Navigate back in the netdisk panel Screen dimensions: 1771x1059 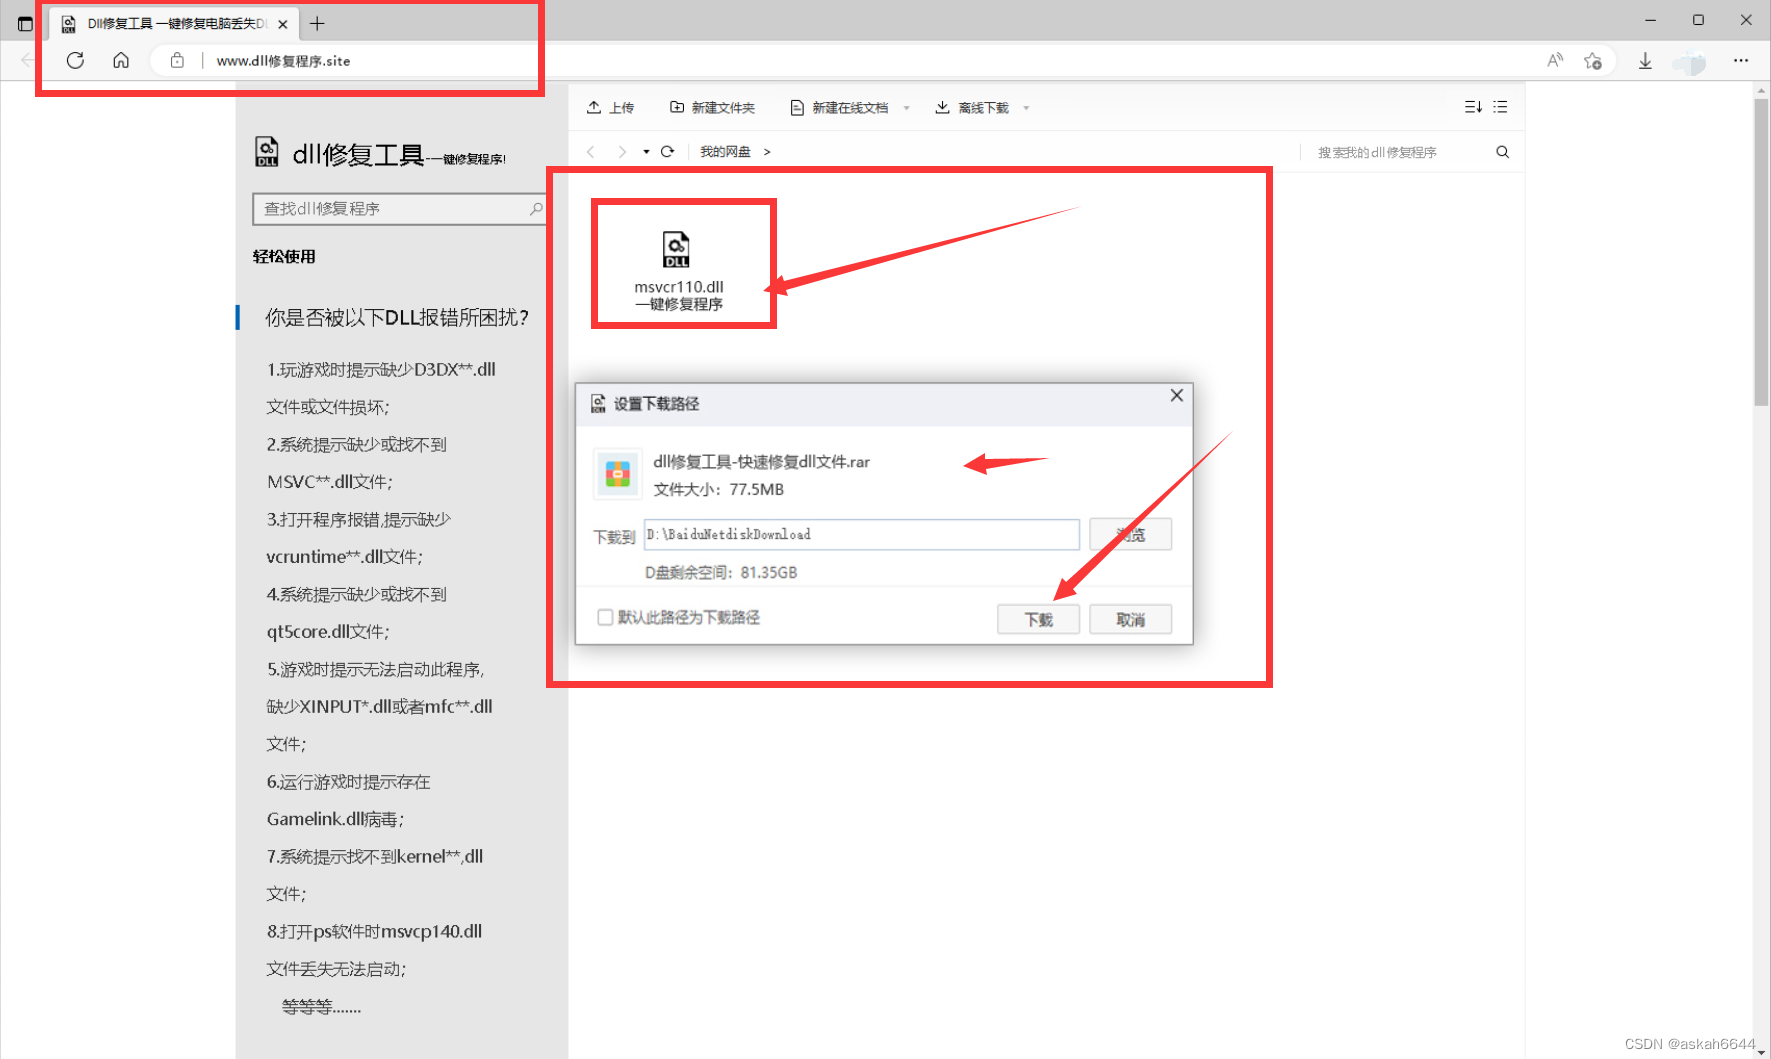click(591, 152)
